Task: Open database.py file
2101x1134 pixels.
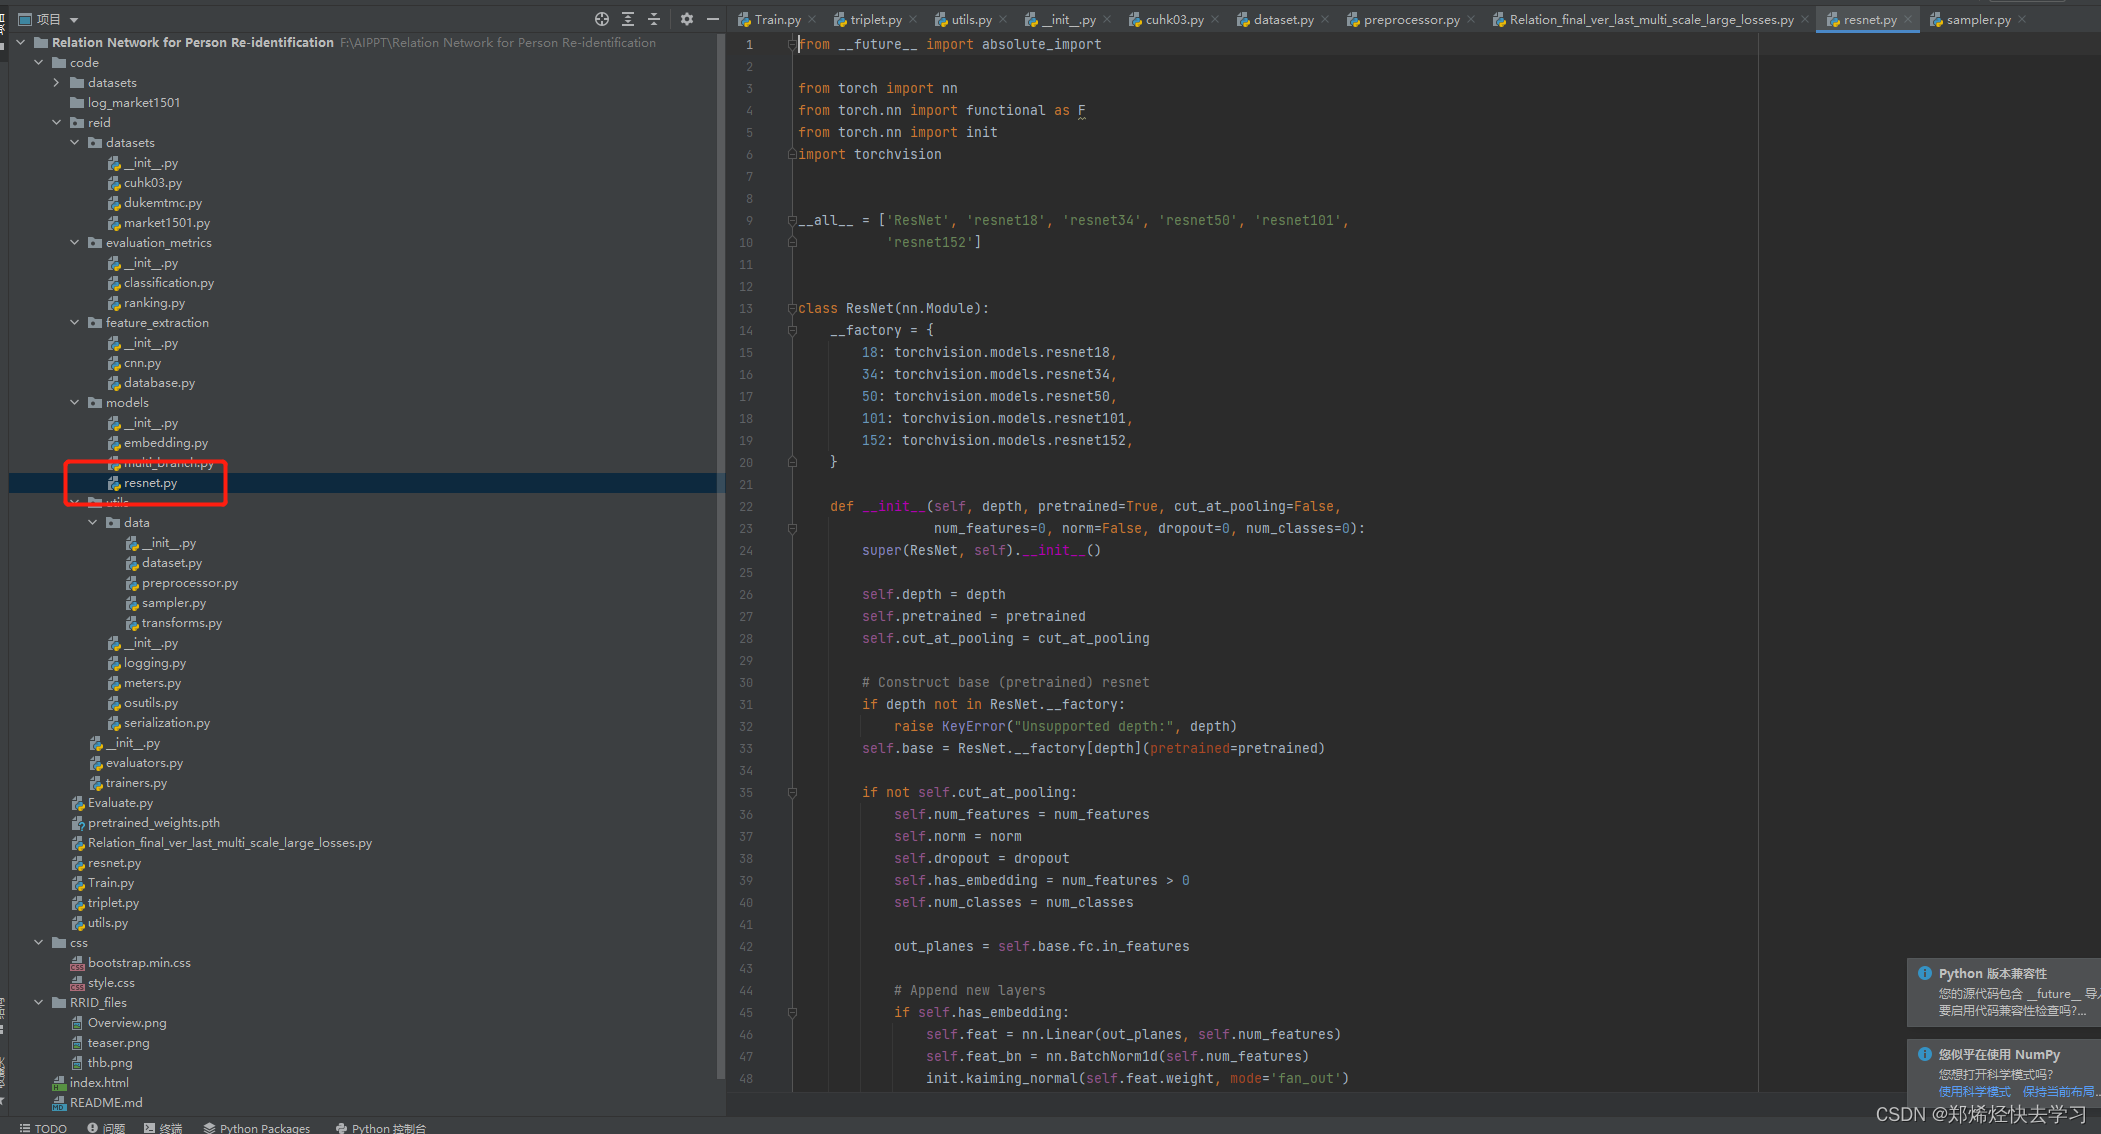Action: [159, 382]
